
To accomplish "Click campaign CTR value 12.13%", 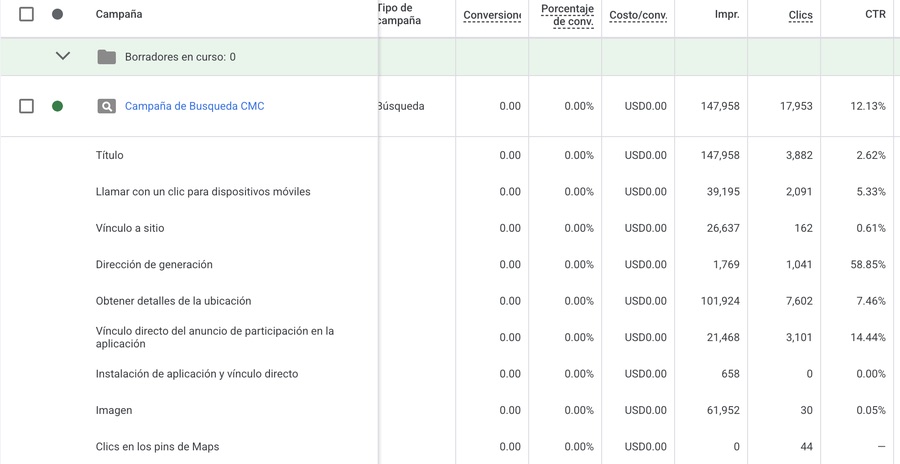I will (868, 106).
